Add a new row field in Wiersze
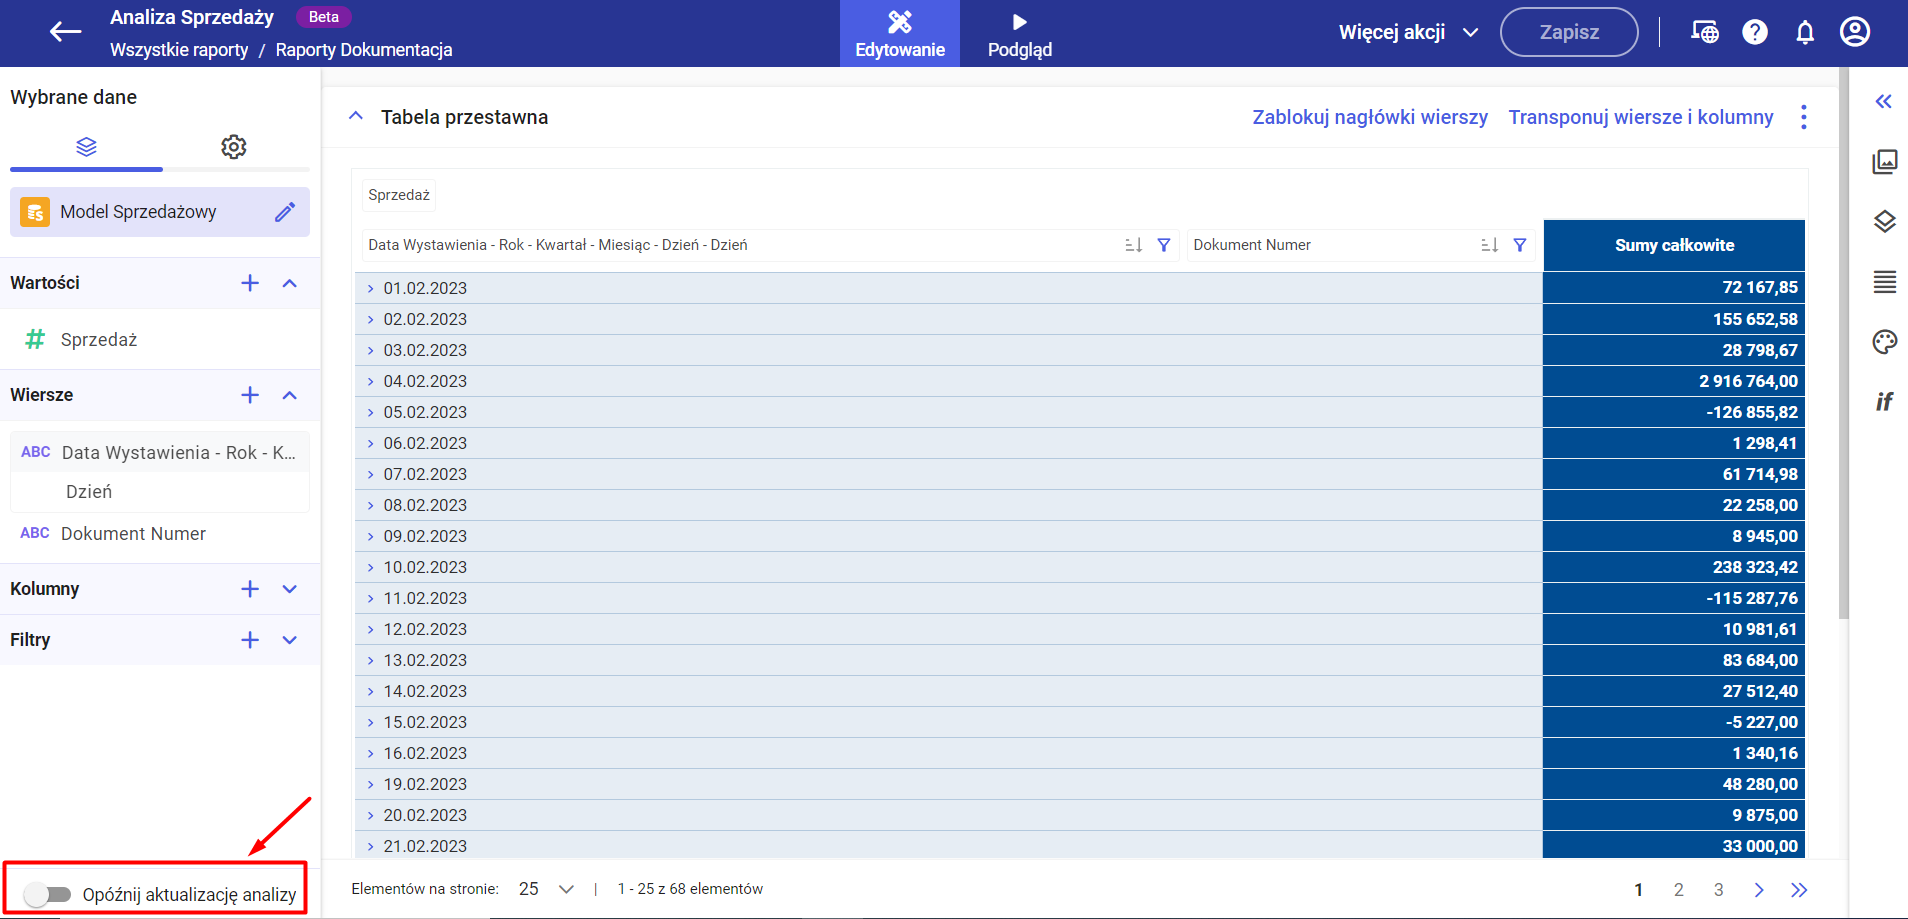This screenshot has height=919, width=1908. coord(250,395)
